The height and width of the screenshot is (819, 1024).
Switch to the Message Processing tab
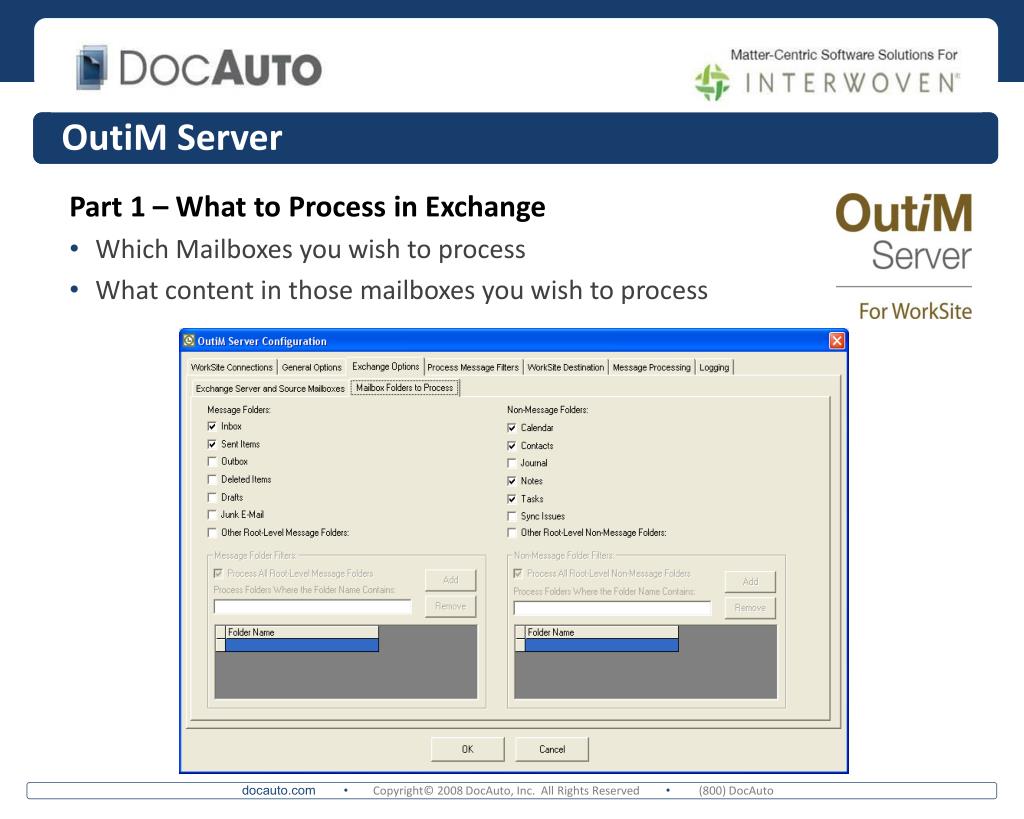click(x=651, y=368)
